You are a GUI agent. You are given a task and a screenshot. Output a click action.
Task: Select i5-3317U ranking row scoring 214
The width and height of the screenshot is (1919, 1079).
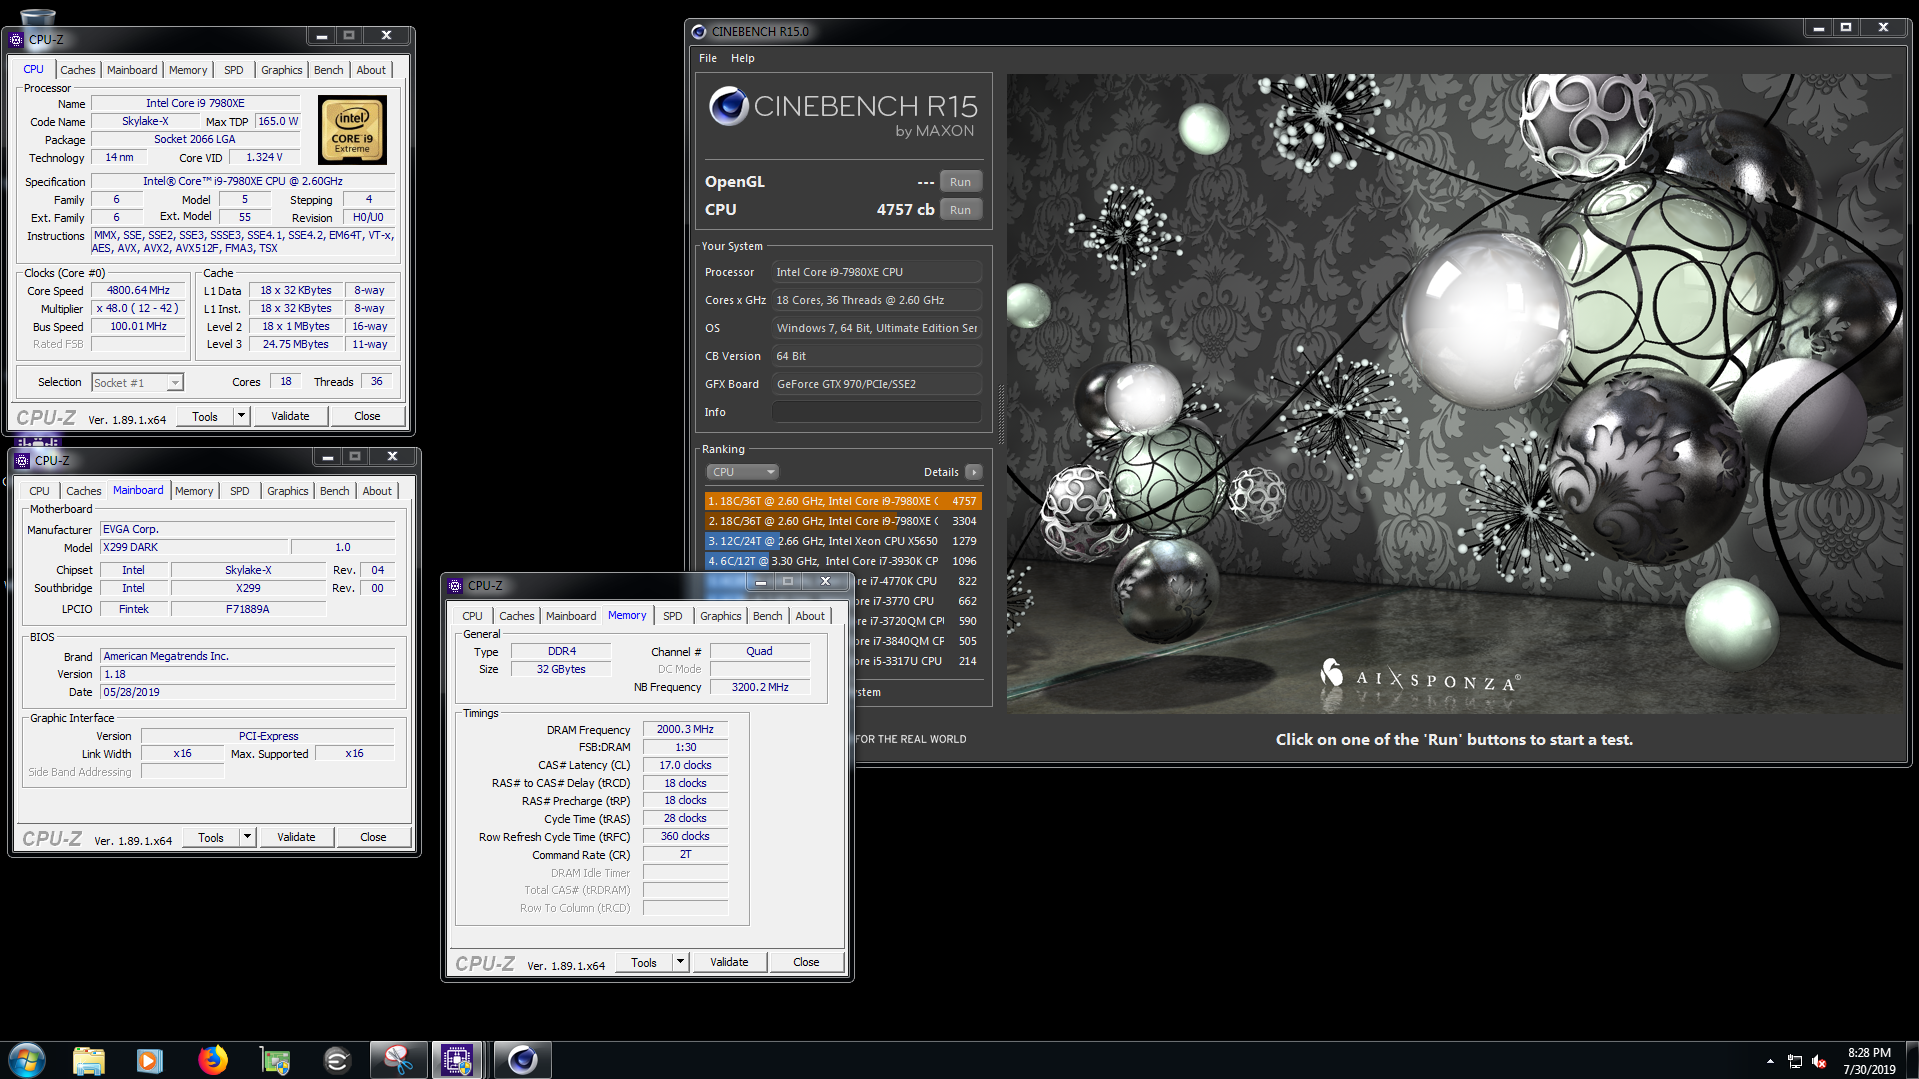[x=918, y=661]
